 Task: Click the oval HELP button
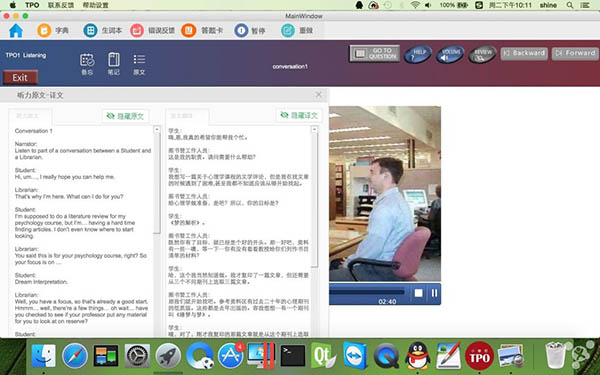click(418, 54)
